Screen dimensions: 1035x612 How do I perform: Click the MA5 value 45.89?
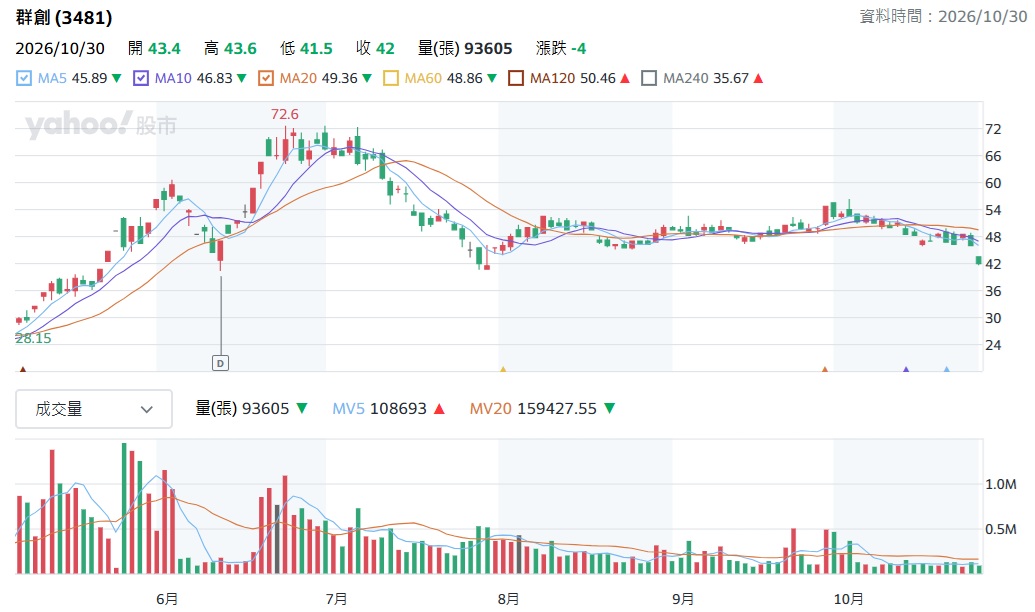point(89,79)
